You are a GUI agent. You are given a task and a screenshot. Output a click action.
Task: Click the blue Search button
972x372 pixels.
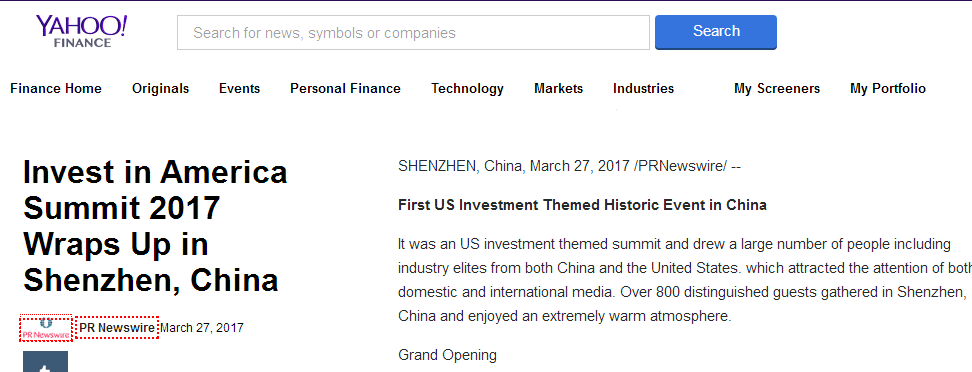716,32
